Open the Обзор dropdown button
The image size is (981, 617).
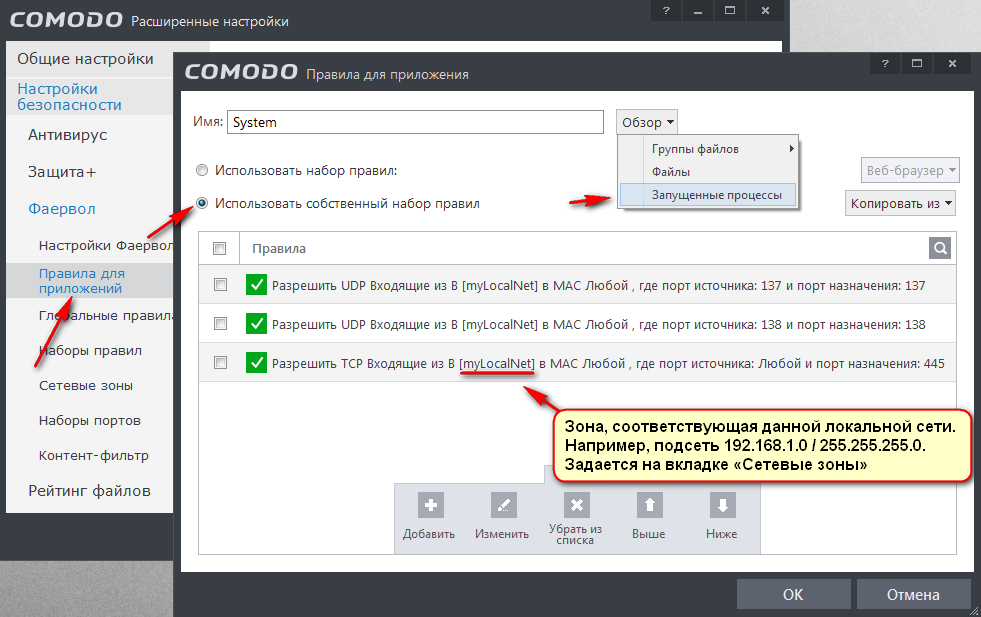(647, 122)
